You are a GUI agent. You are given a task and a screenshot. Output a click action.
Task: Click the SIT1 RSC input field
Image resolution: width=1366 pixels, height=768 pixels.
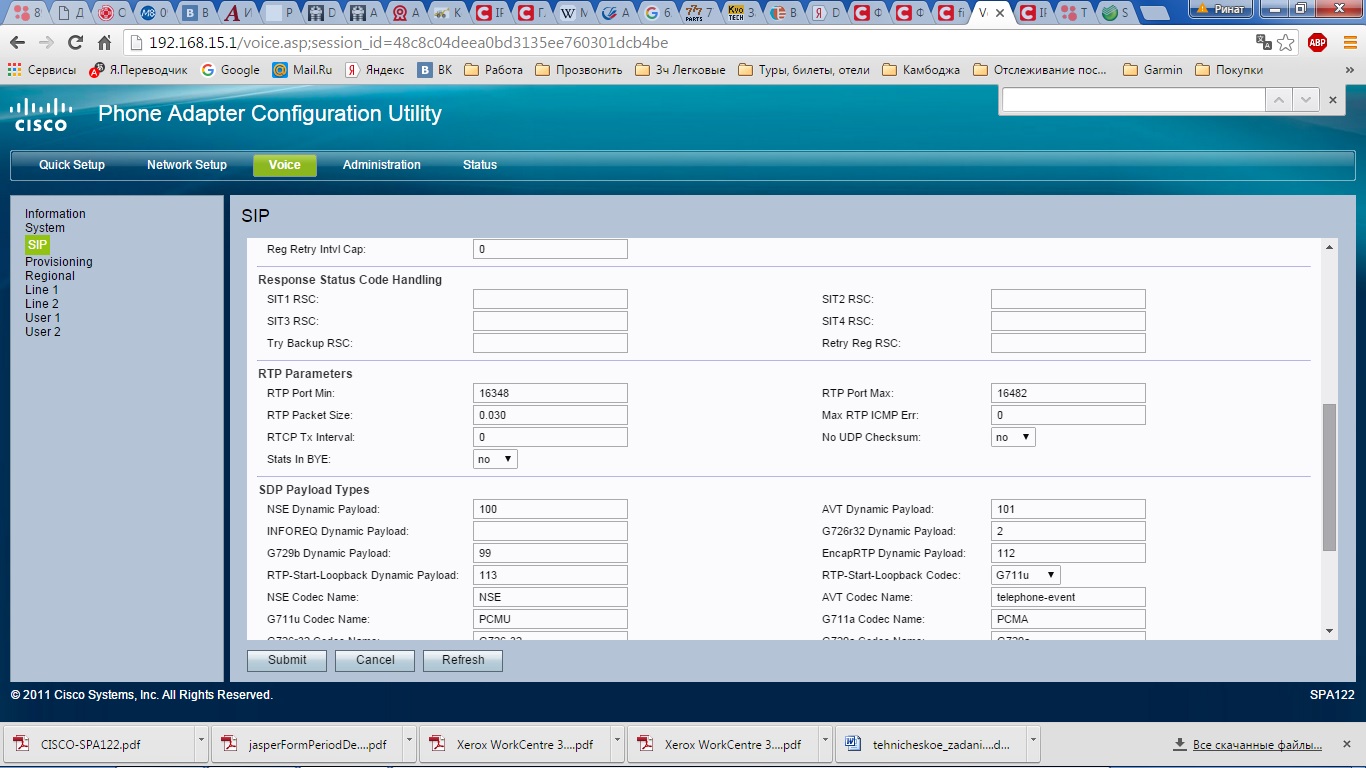(x=550, y=299)
